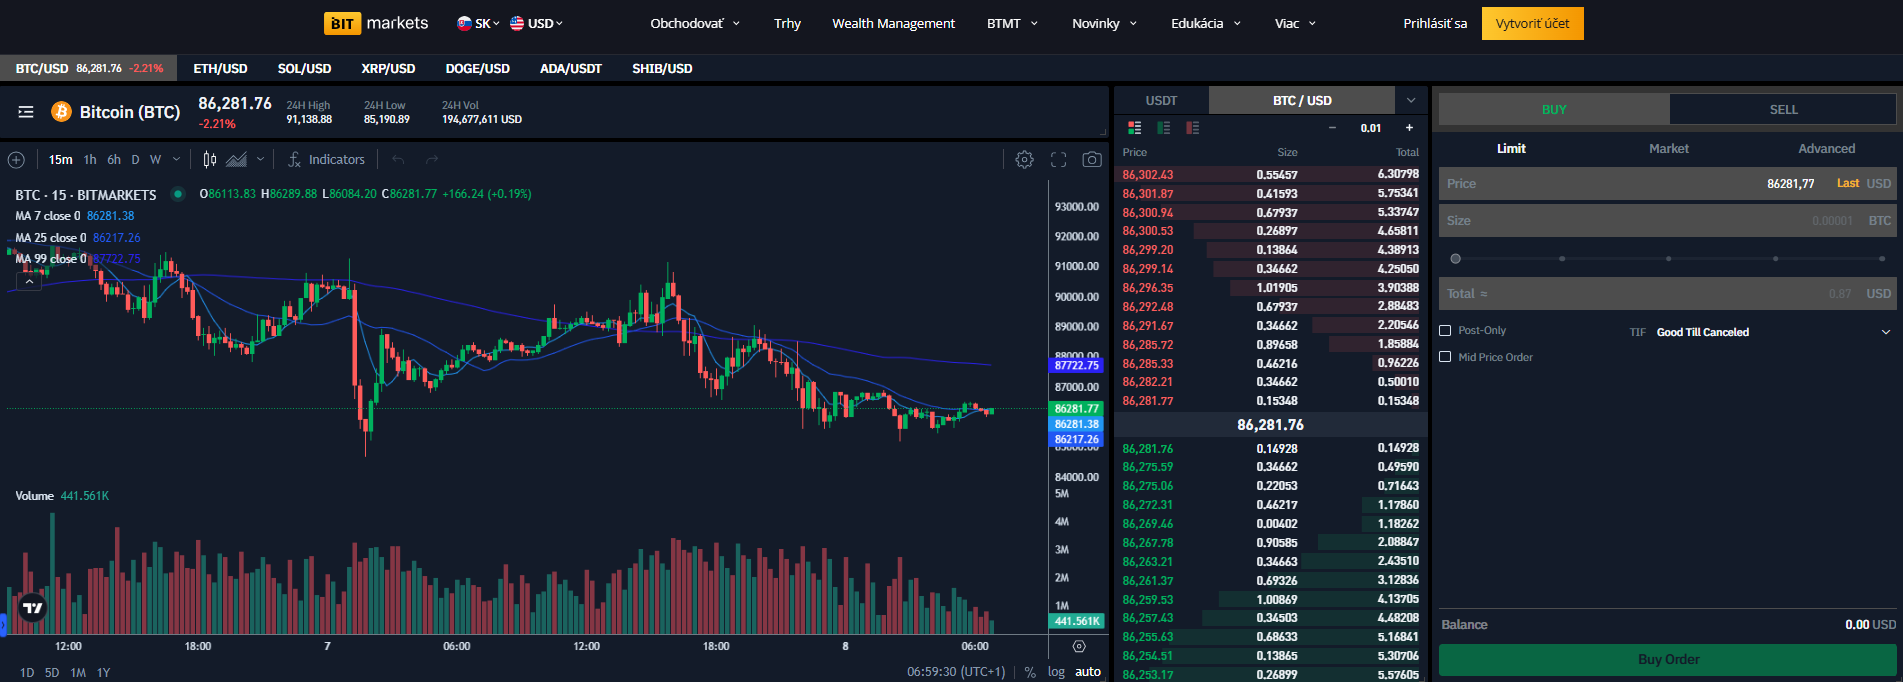Expand the Obchodovať navigation menu
The width and height of the screenshot is (1903, 682).
coord(694,23)
